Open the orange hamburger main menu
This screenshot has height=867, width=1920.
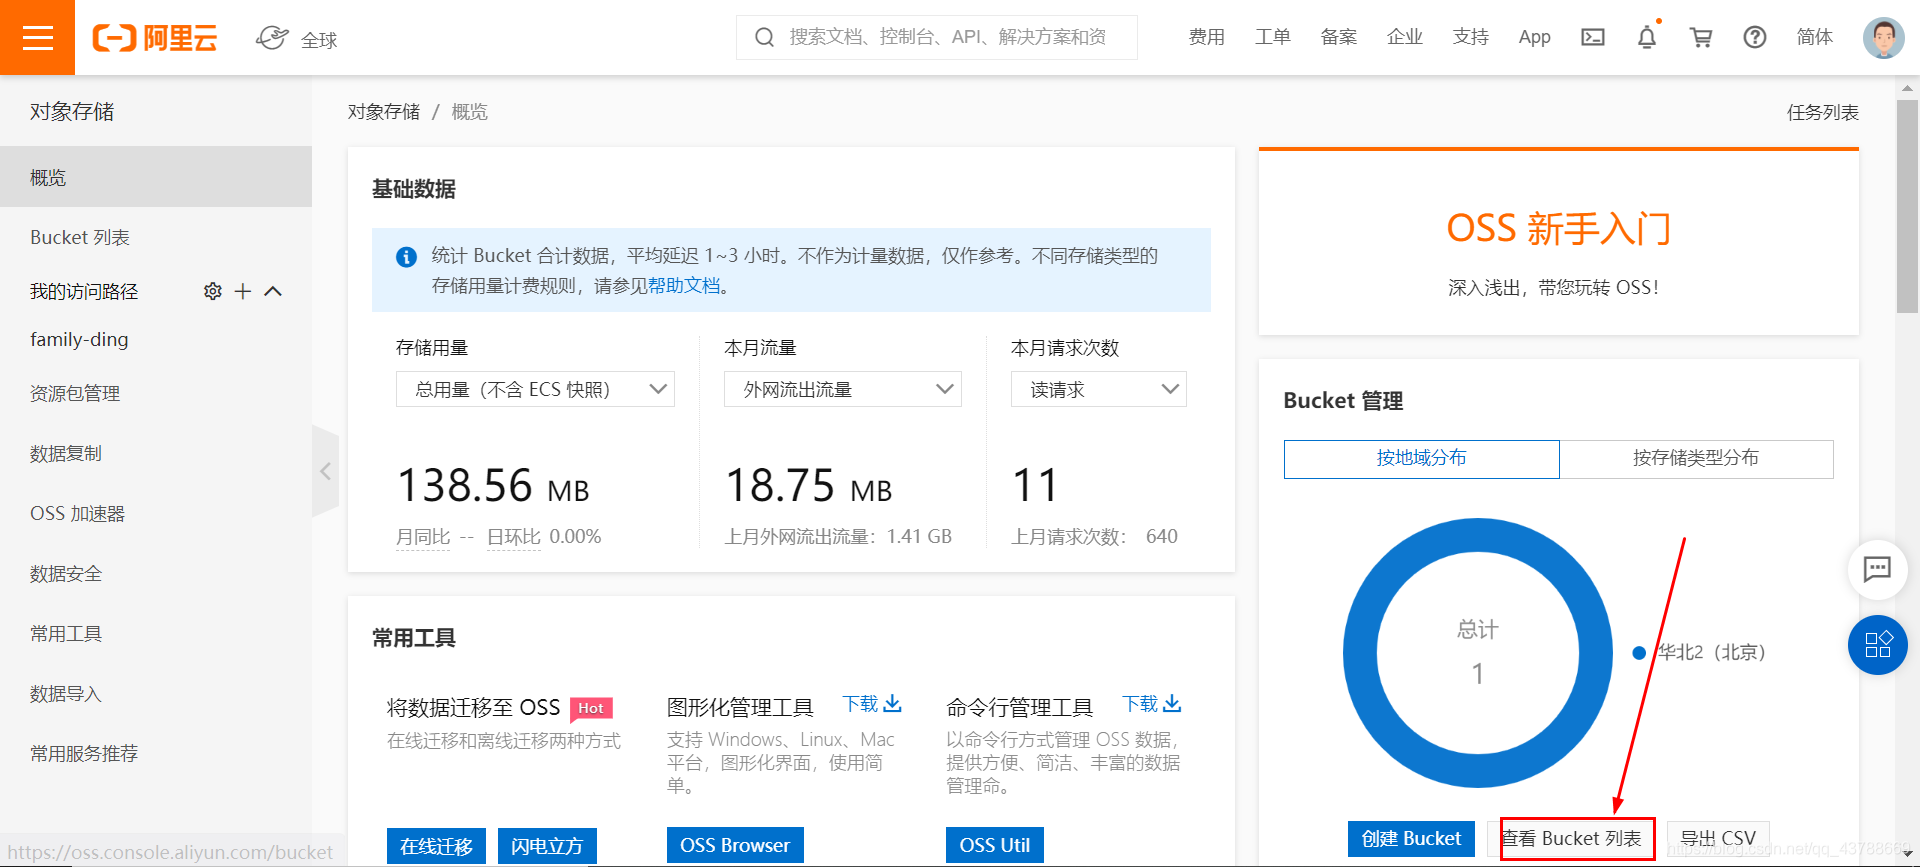click(x=37, y=37)
